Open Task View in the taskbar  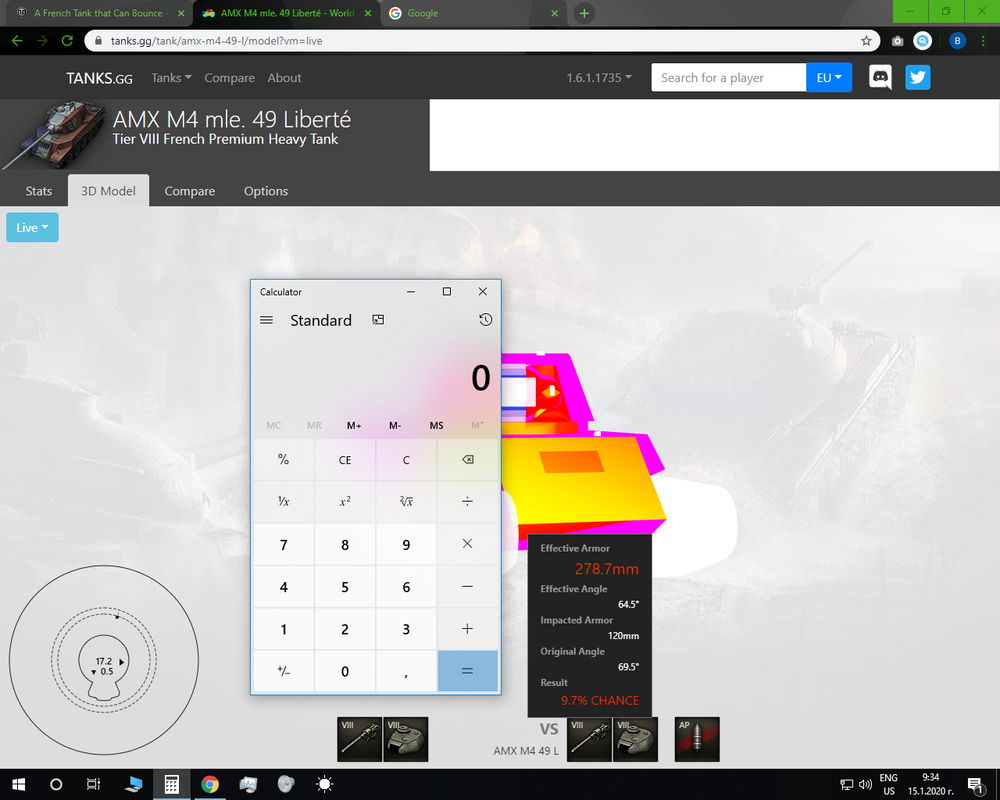[93, 784]
